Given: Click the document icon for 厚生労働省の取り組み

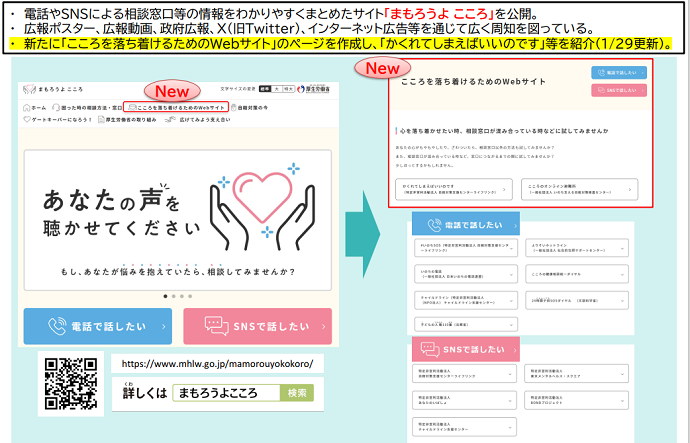Looking at the screenshot, I should [x=101, y=119].
